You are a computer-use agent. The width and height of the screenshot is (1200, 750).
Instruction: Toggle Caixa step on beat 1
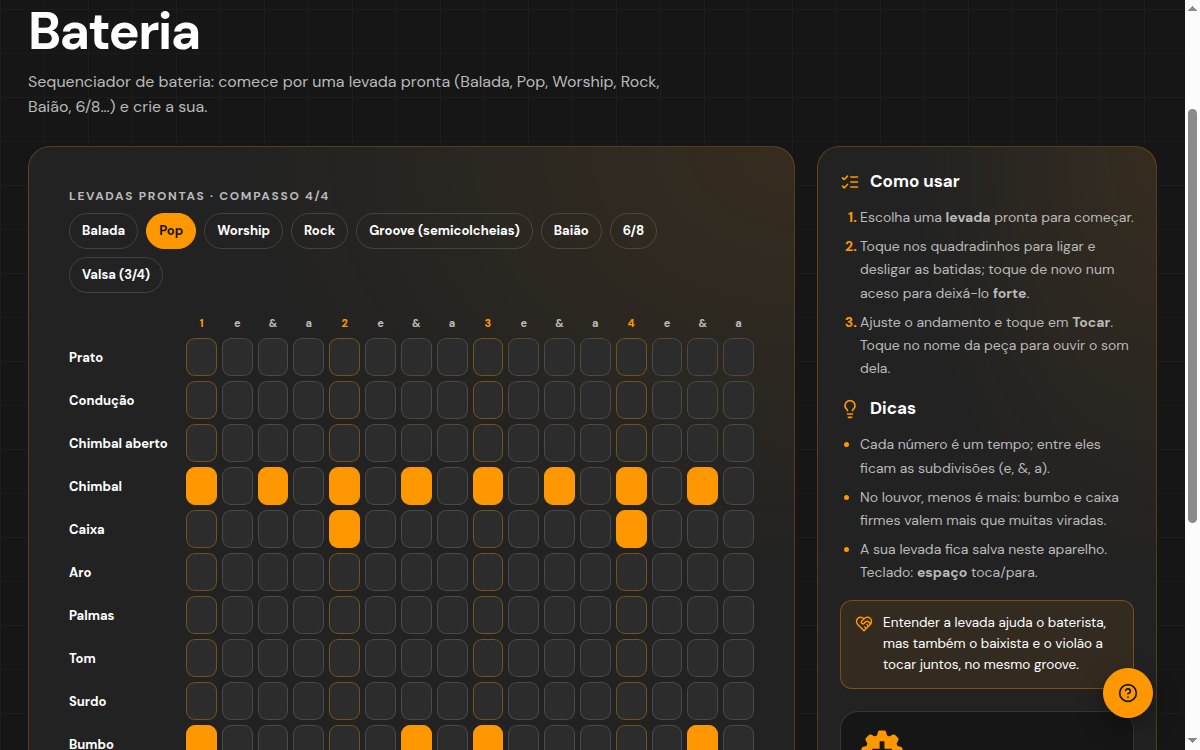tap(201, 529)
